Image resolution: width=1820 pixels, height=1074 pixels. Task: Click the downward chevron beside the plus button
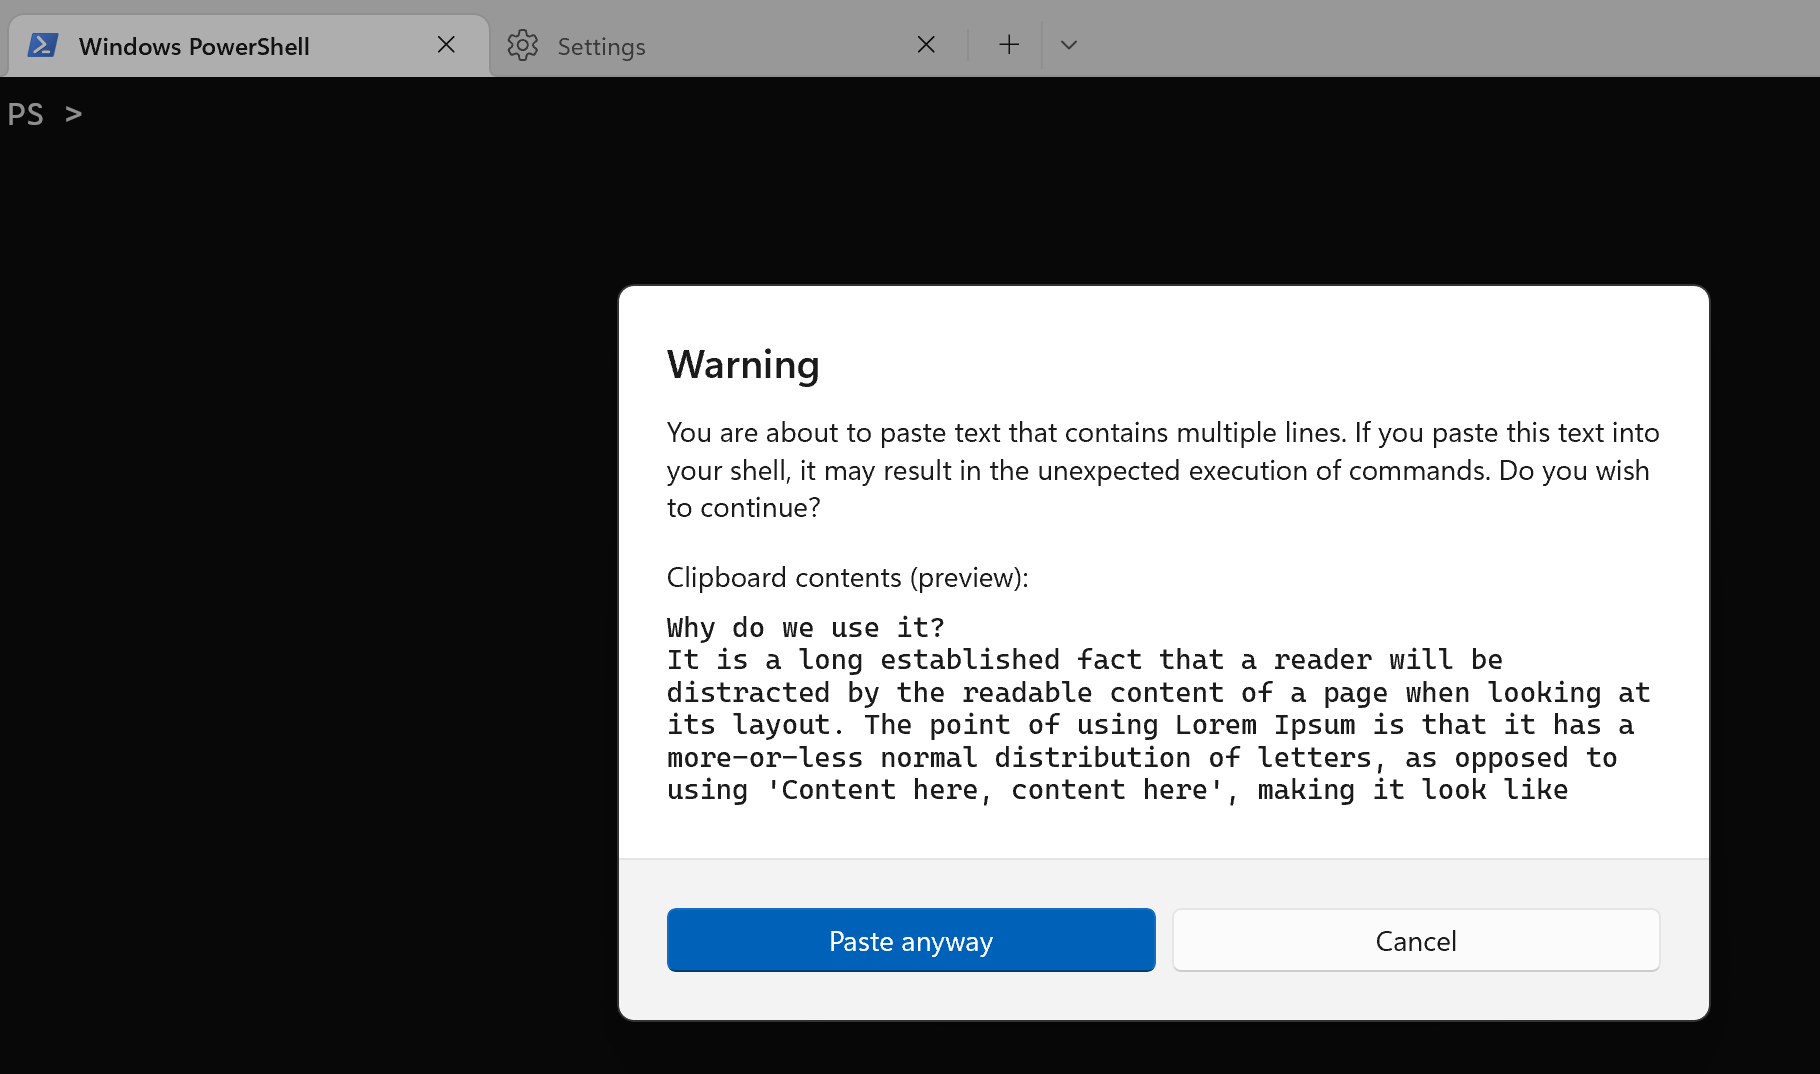pyautogui.click(x=1068, y=45)
